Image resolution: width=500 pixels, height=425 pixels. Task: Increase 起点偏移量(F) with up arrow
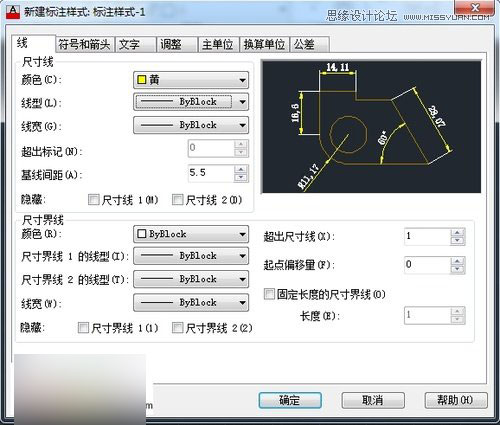[x=457, y=261]
